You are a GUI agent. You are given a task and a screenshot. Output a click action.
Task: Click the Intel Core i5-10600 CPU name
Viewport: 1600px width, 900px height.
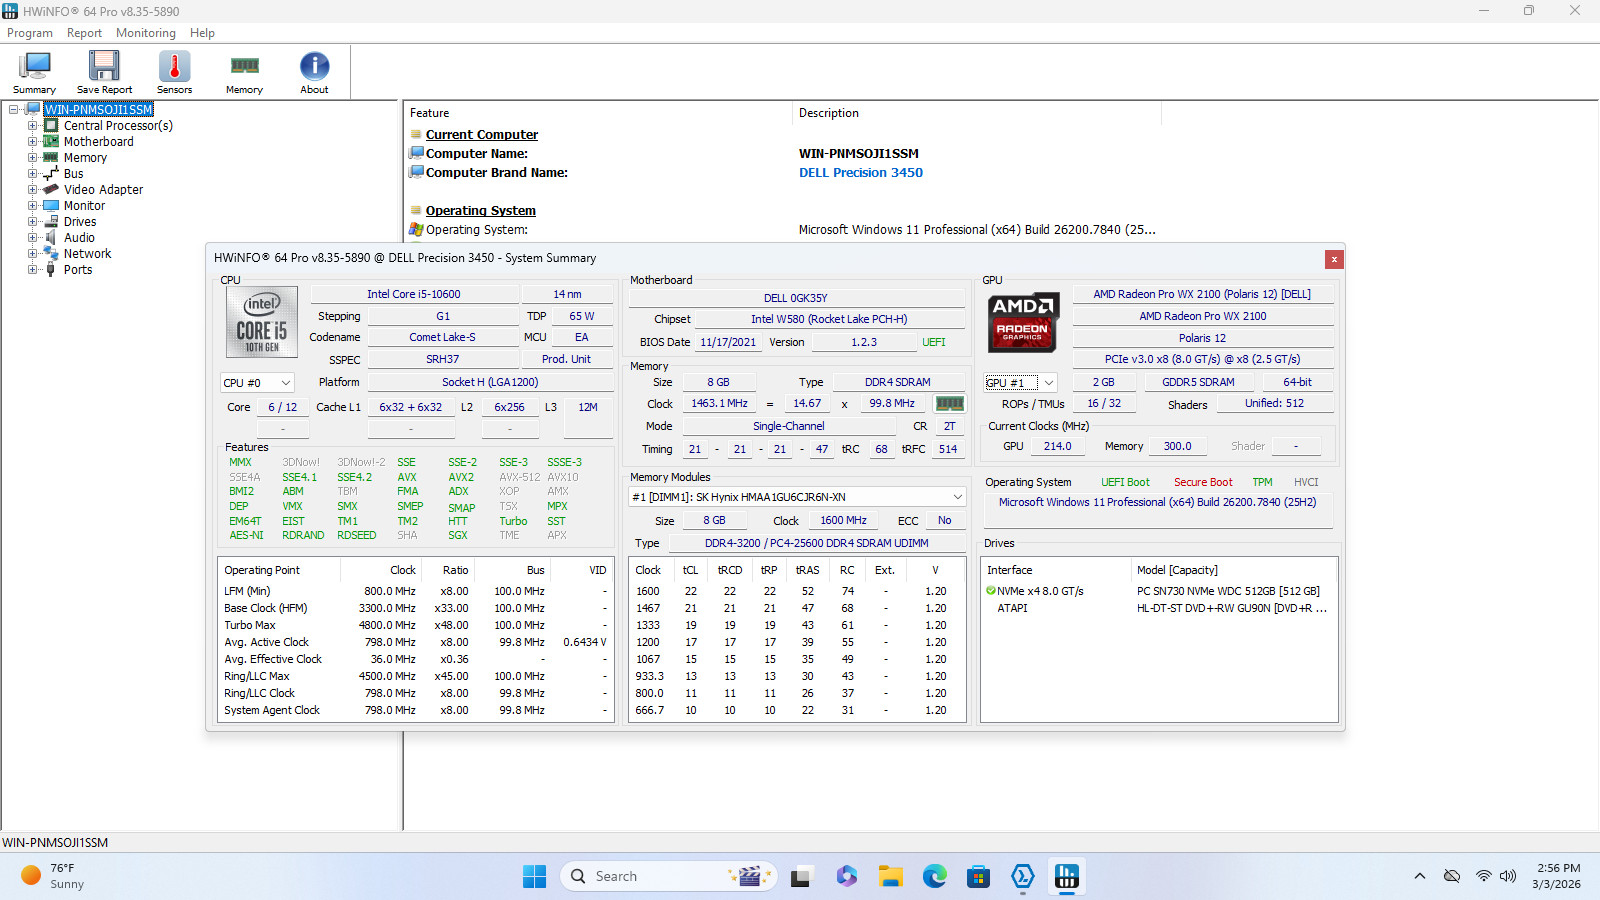[414, 294]
